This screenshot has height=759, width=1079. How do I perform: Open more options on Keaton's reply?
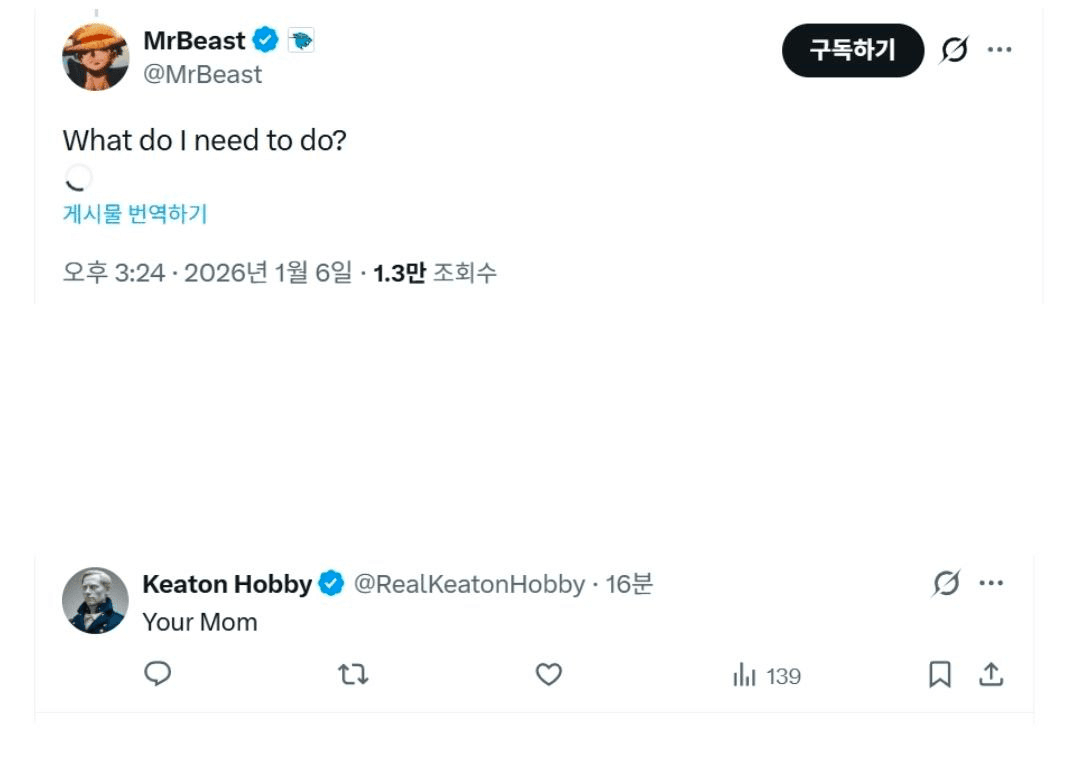pos(991,583)
